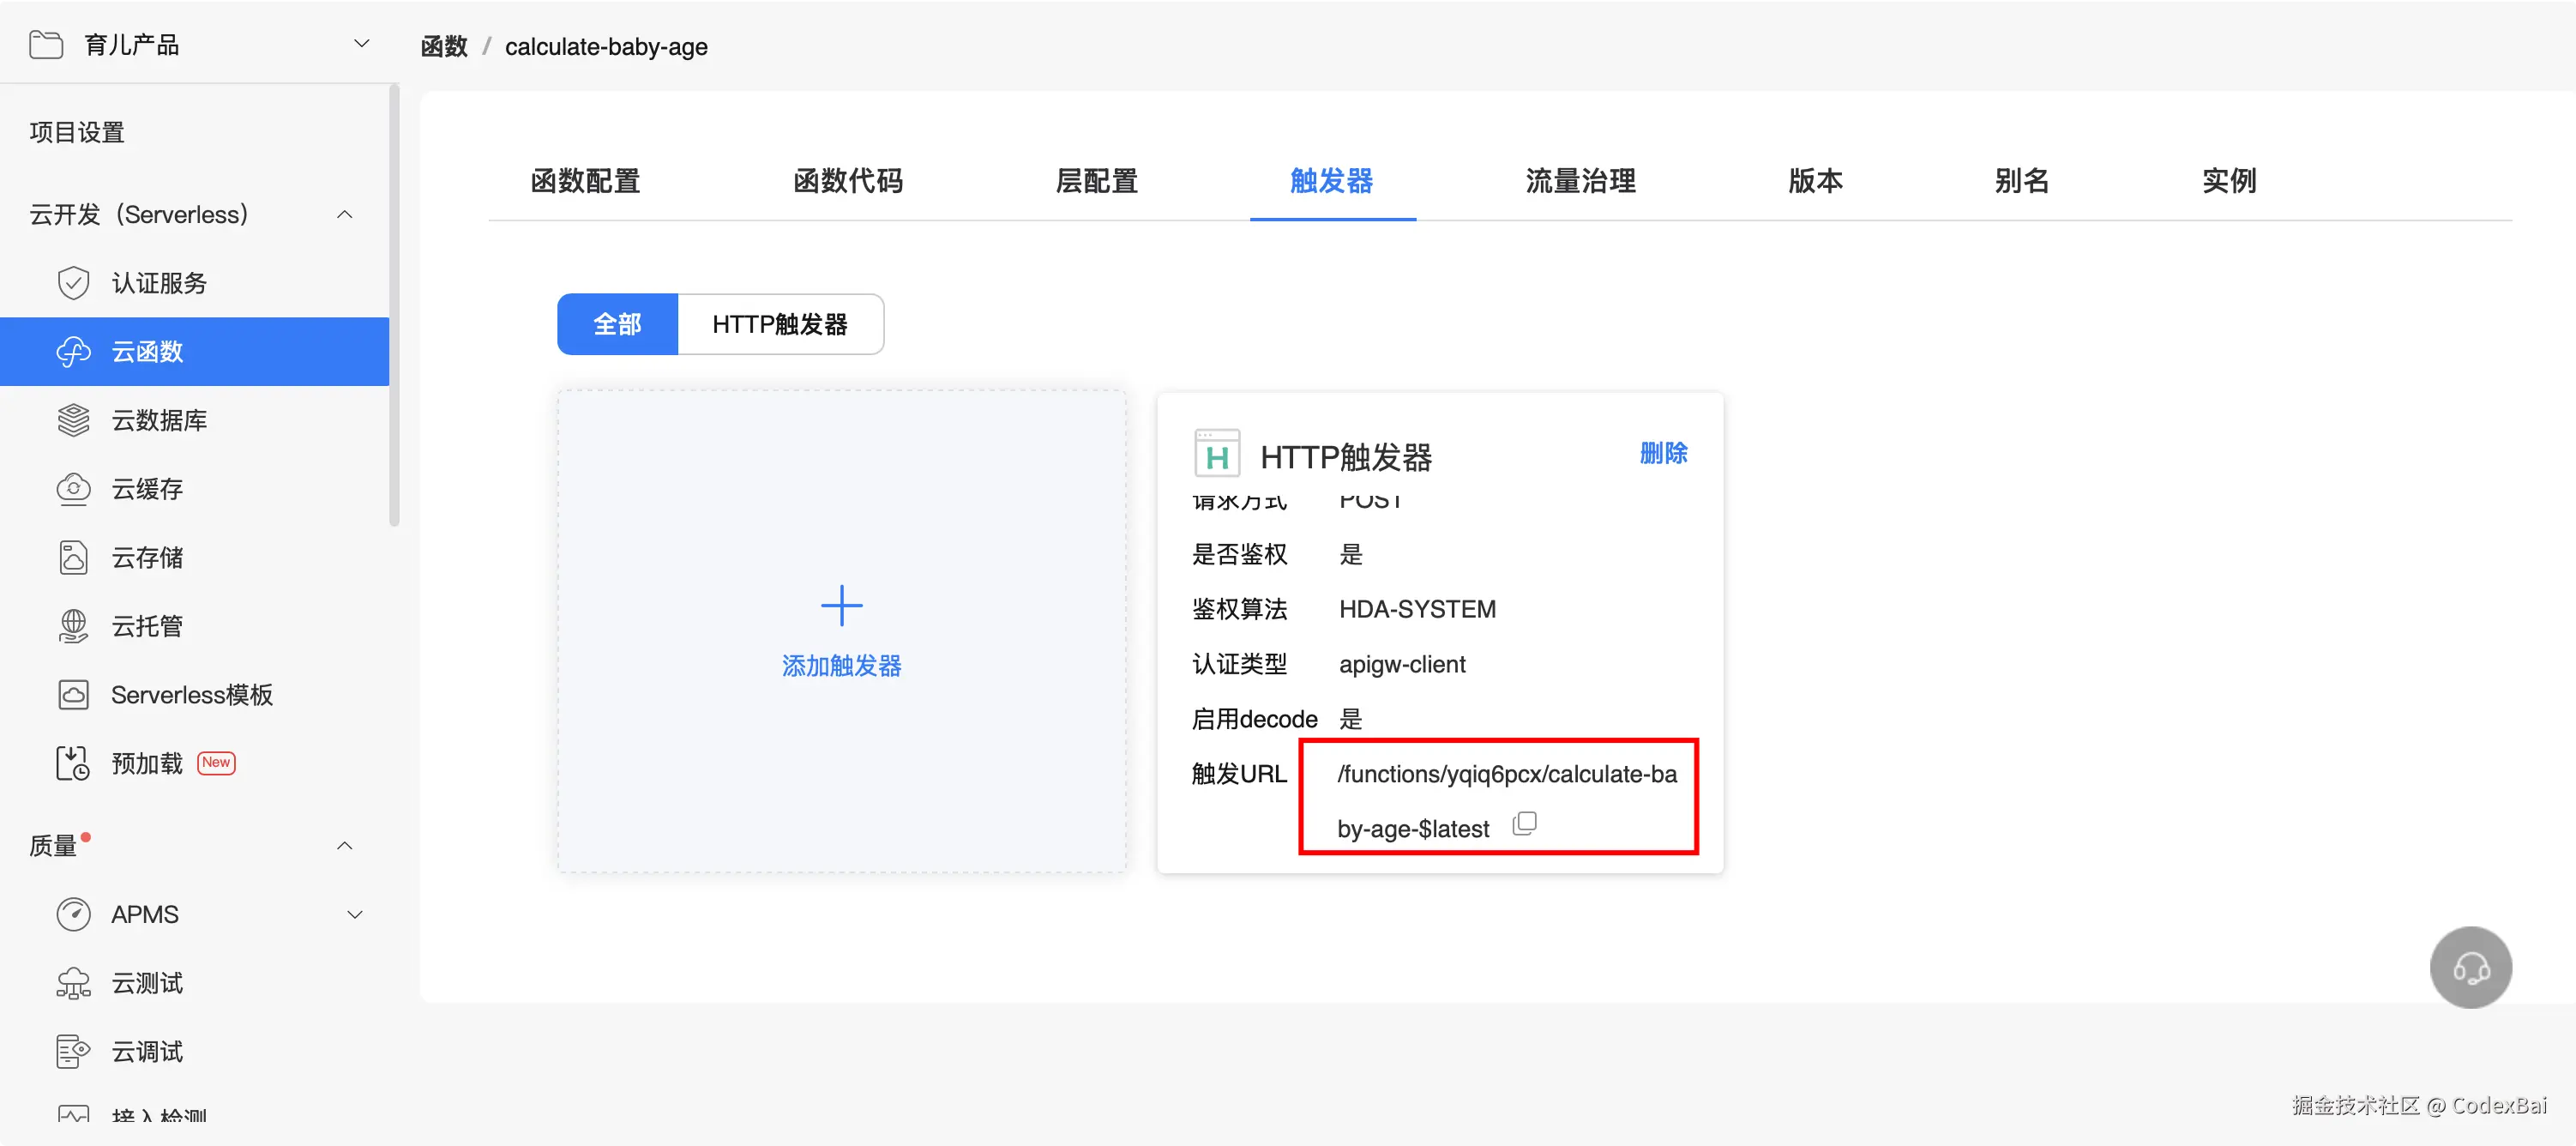Click the 云托管 globe icon
Image resolution: width=2576 pixels, height=1146 pixels.
pyautogui.click(x=73, y=626)
